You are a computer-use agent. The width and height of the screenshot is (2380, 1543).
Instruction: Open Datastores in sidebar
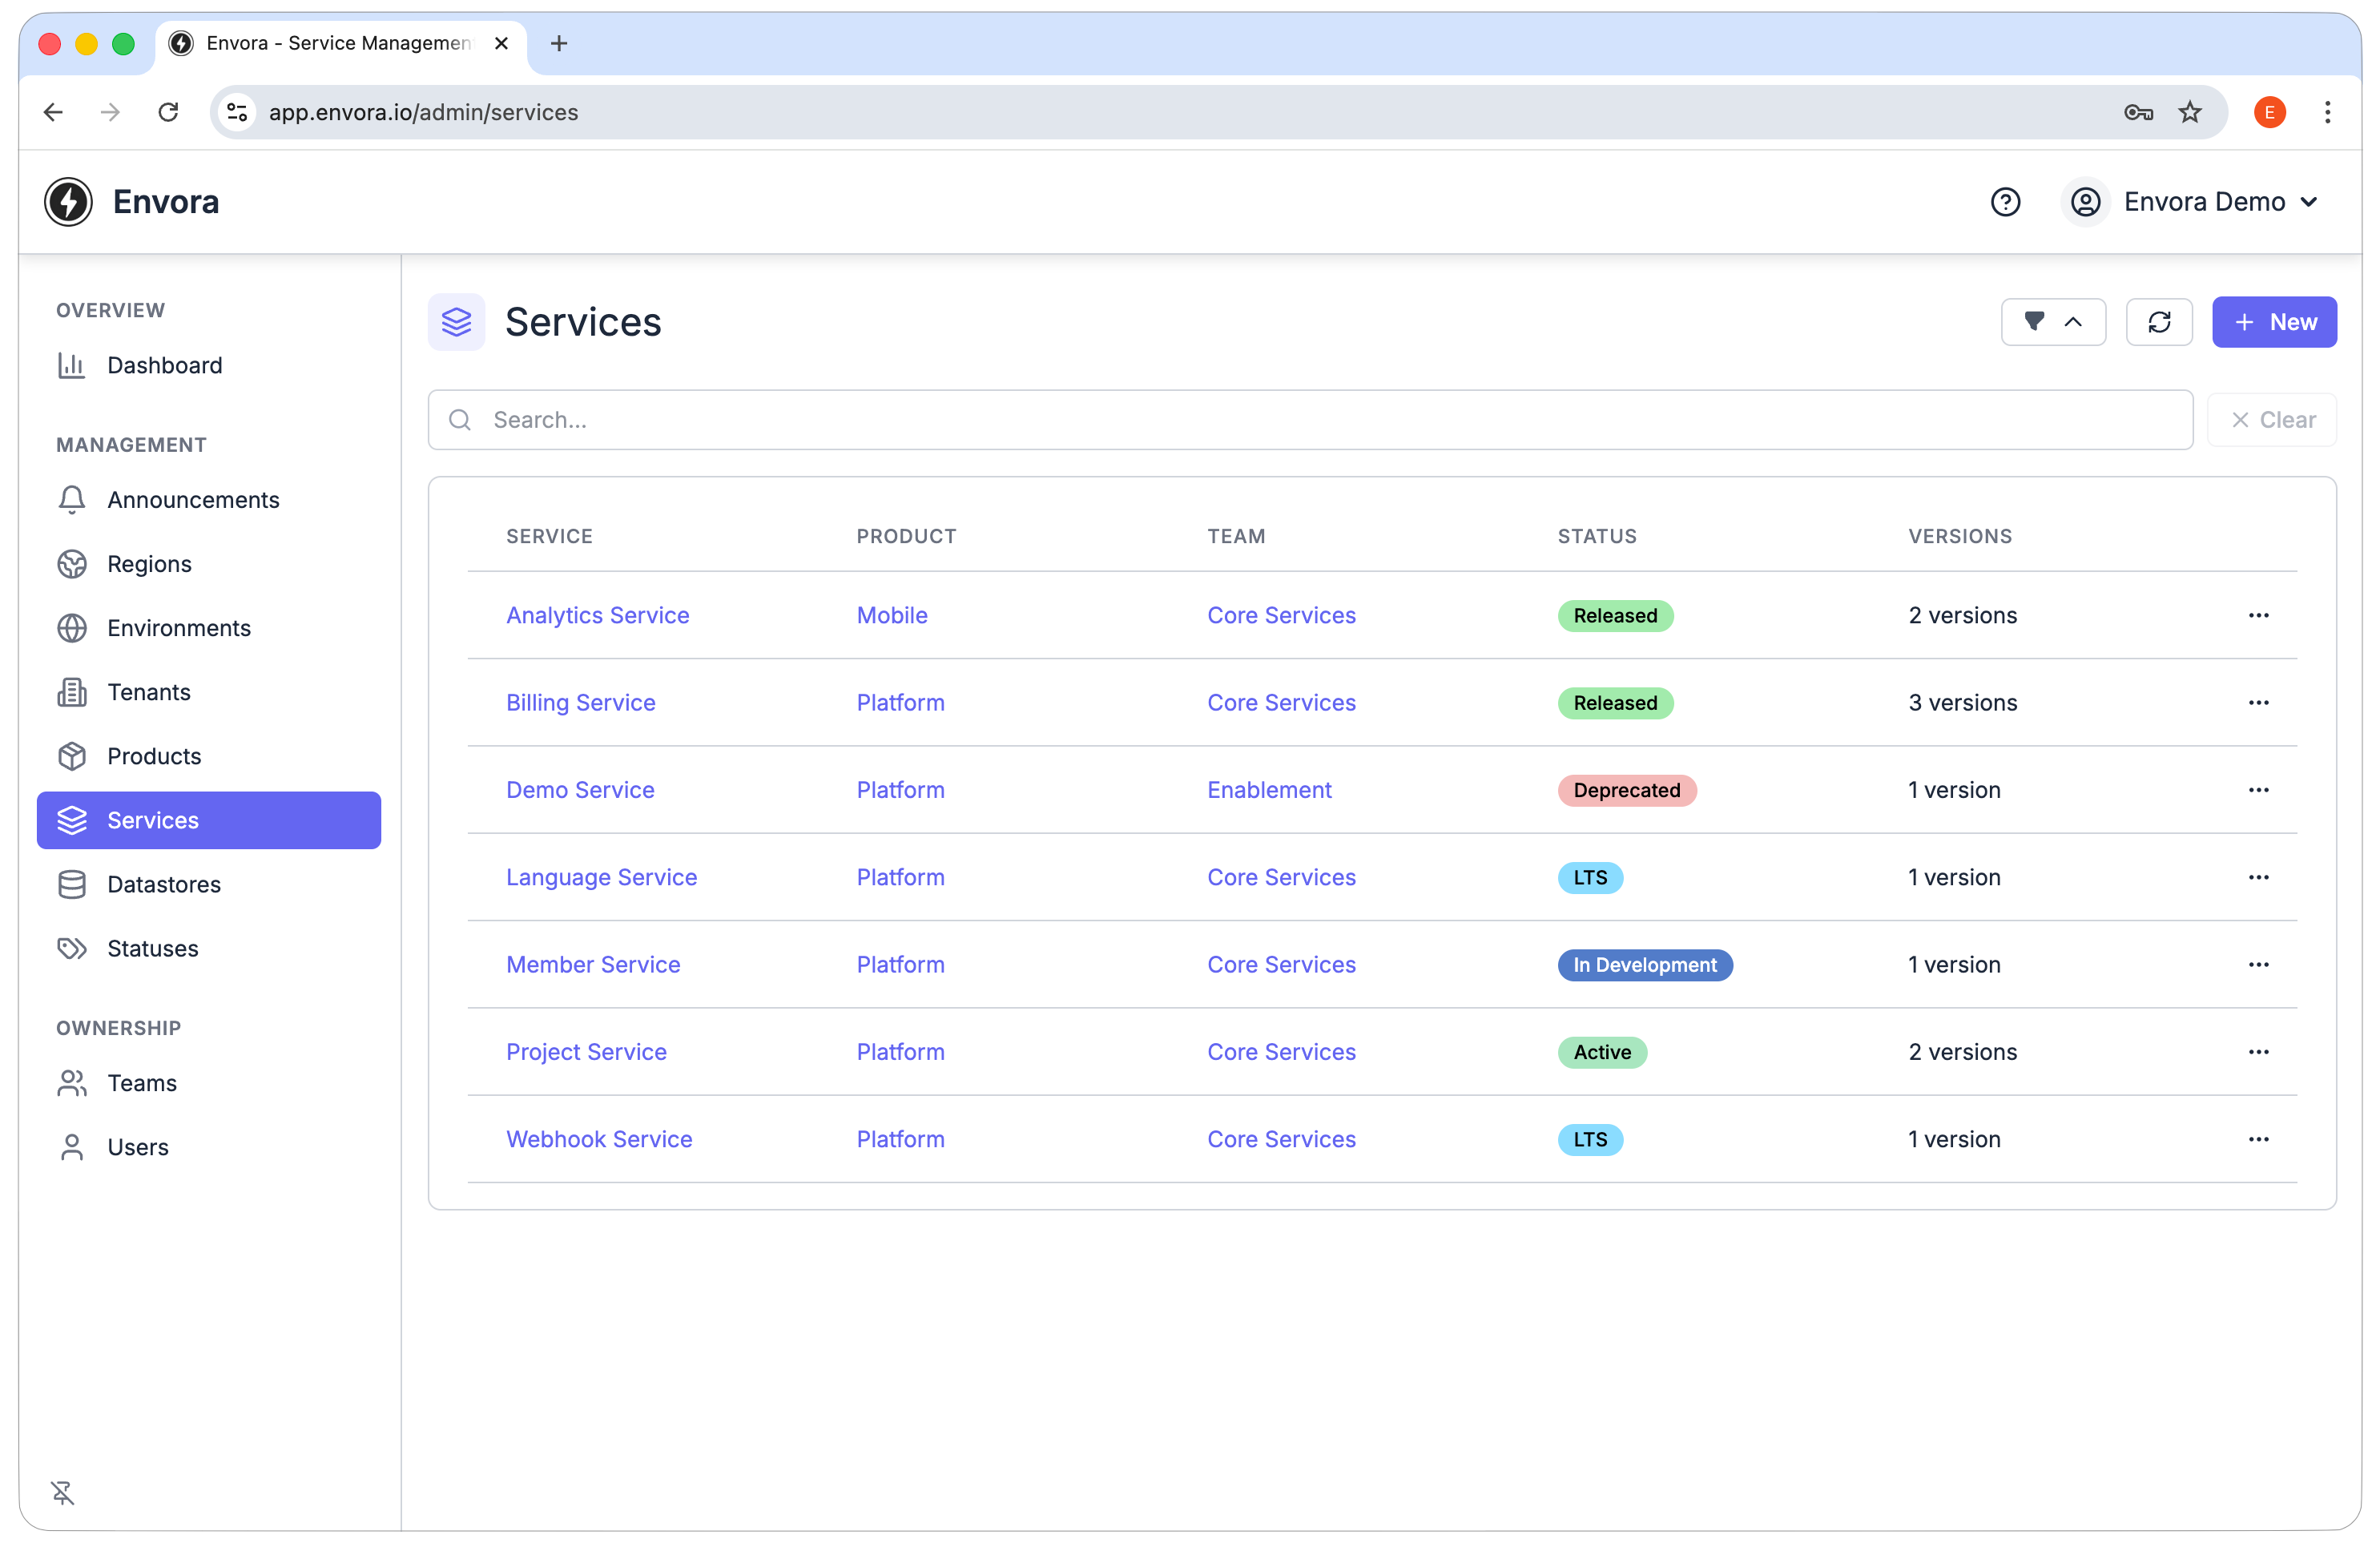click(x=209, y=884)
